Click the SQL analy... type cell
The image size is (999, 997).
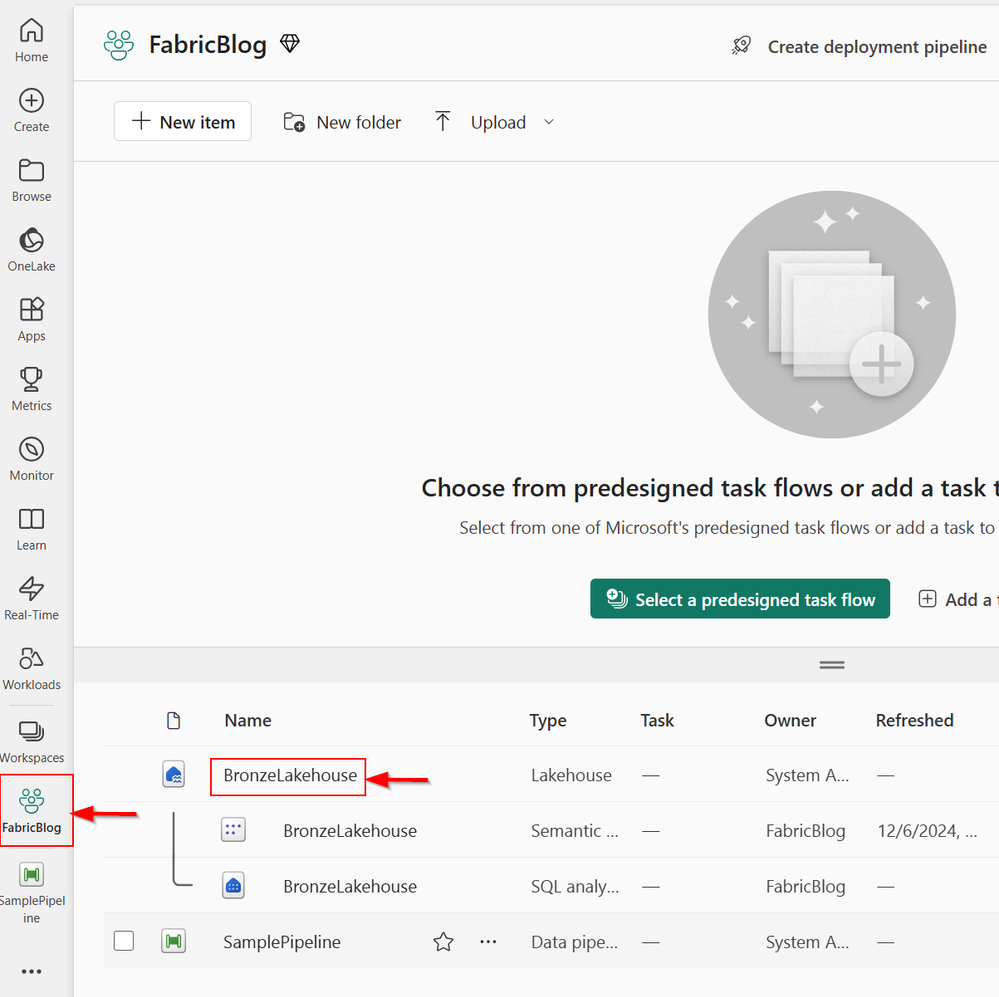[x=575, y=886]
